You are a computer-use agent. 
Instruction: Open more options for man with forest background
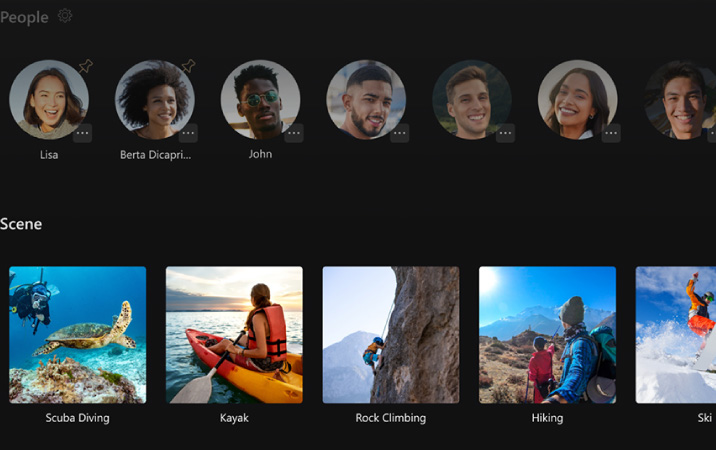point(505,133)
